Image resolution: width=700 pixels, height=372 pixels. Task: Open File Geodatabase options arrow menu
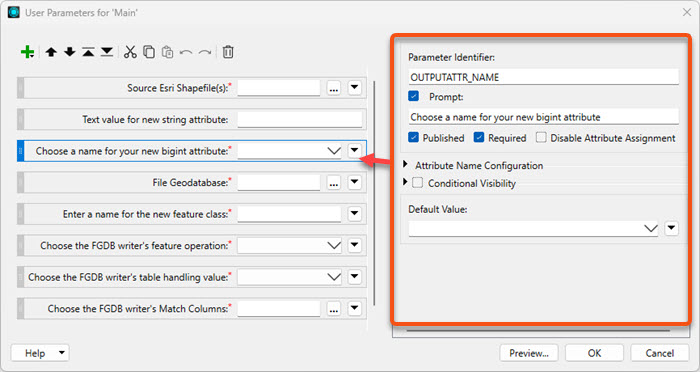click(354, 182)
